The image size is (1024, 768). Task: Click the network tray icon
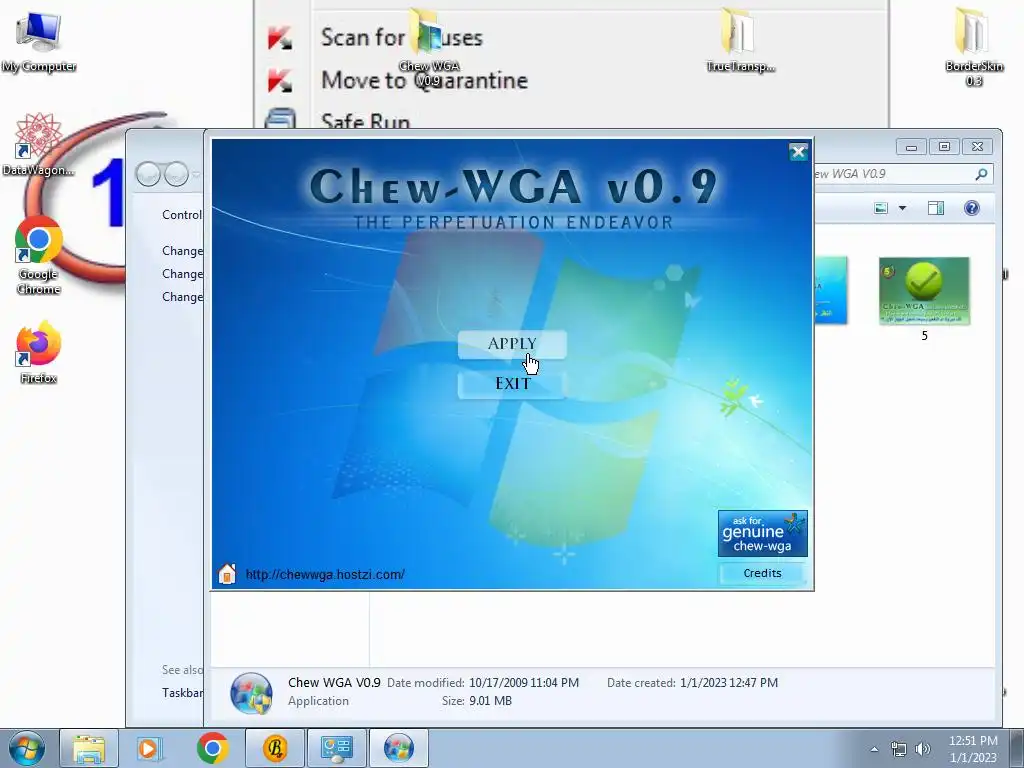[x=899, y=749]
